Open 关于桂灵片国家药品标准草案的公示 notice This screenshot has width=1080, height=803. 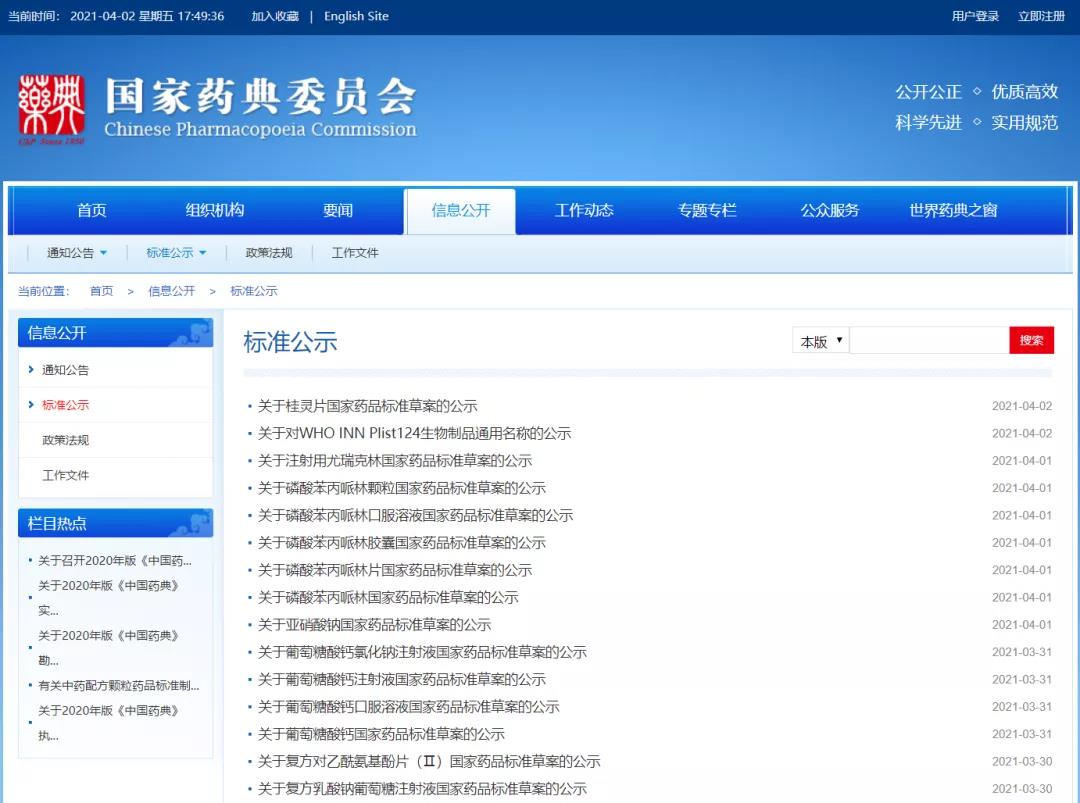click(367, 406)
